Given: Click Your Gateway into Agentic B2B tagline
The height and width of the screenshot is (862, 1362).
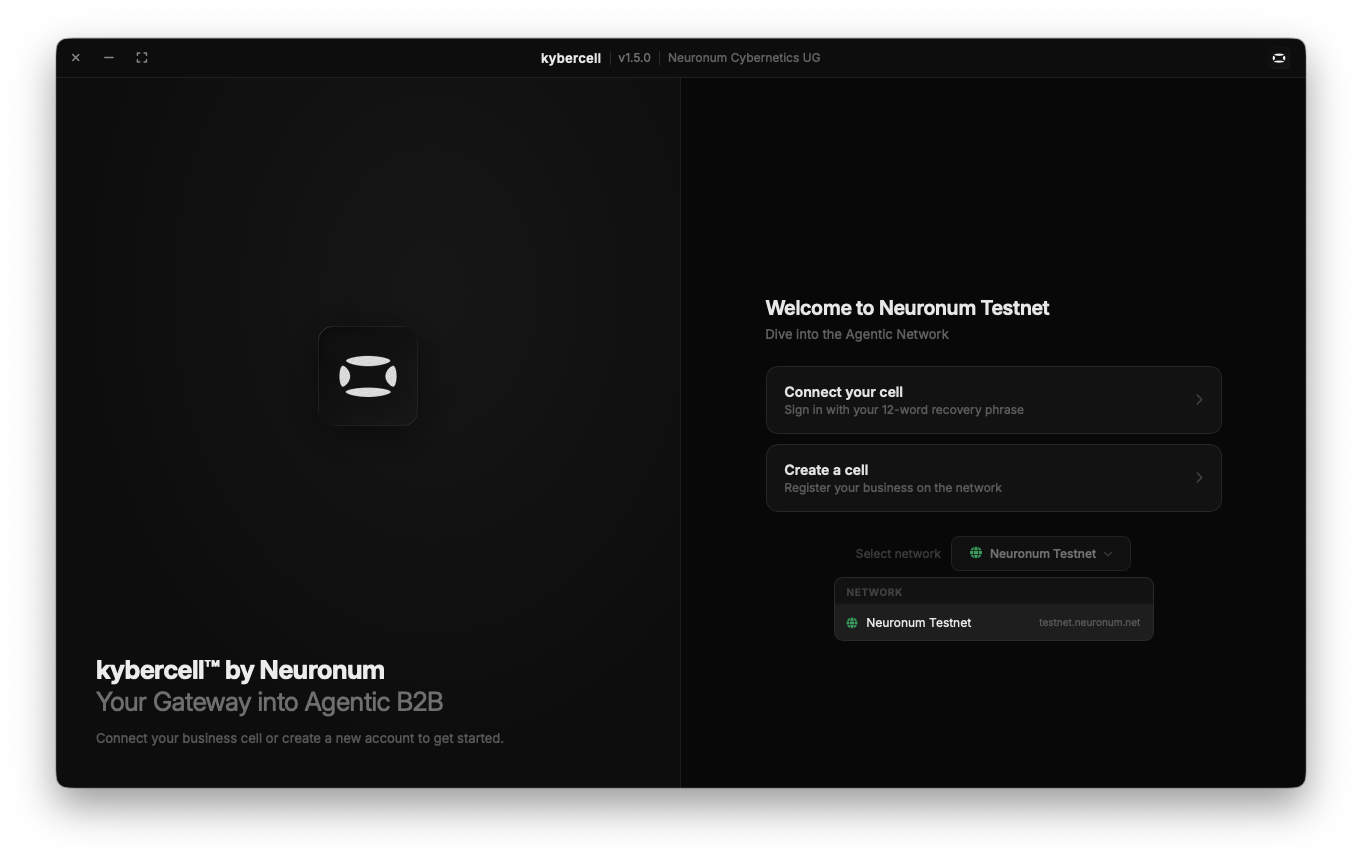Looking at the screenshot, I should pyautogui.click(x=269, y=702).
